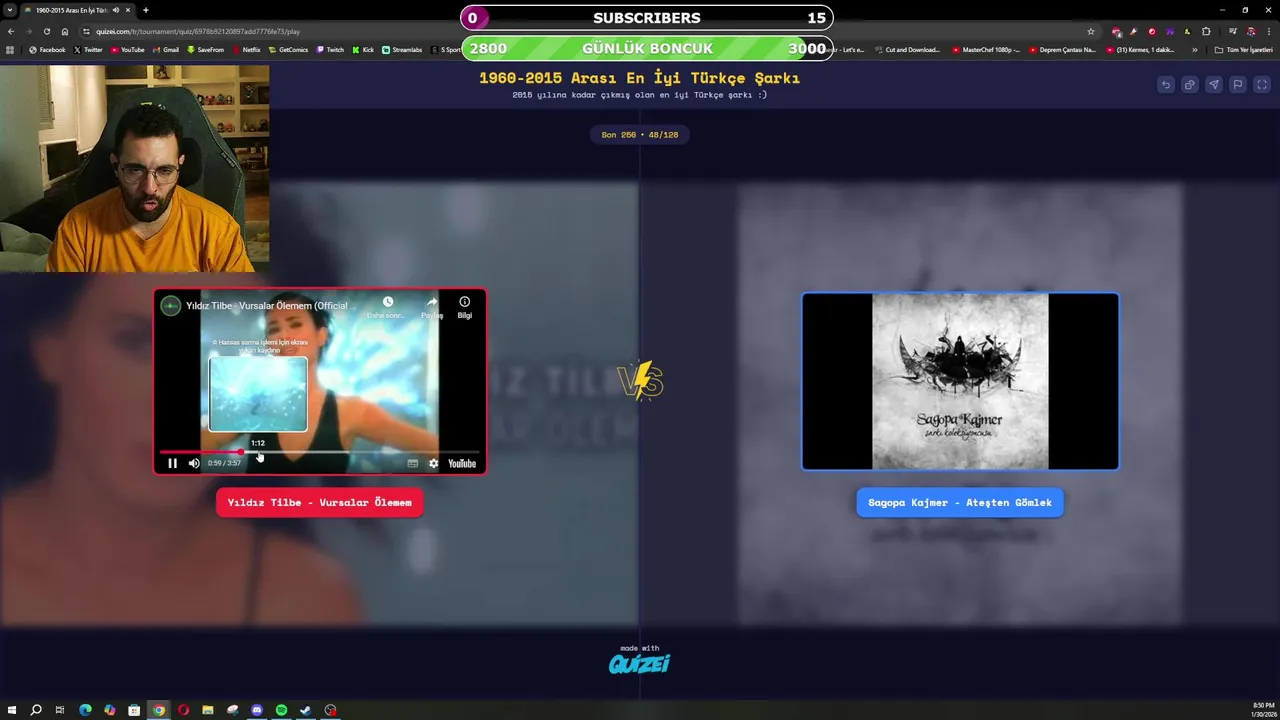This screenshot has height=720, width=1280.
Task: Mute the embedded YouTube player volume
Action: (x=194, y=463)
